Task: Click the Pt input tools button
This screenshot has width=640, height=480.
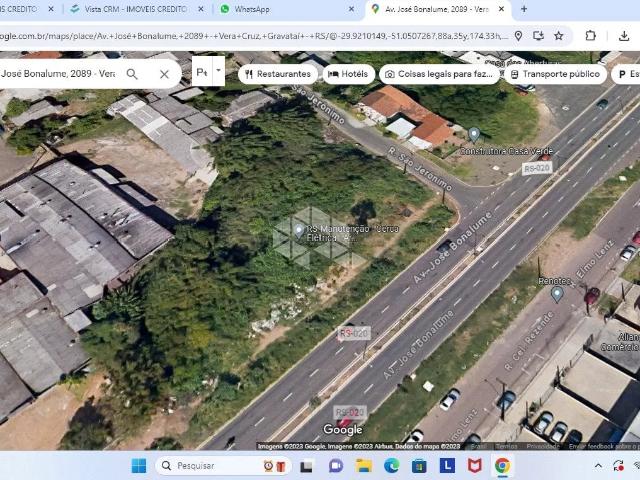Action: (202, 72)
